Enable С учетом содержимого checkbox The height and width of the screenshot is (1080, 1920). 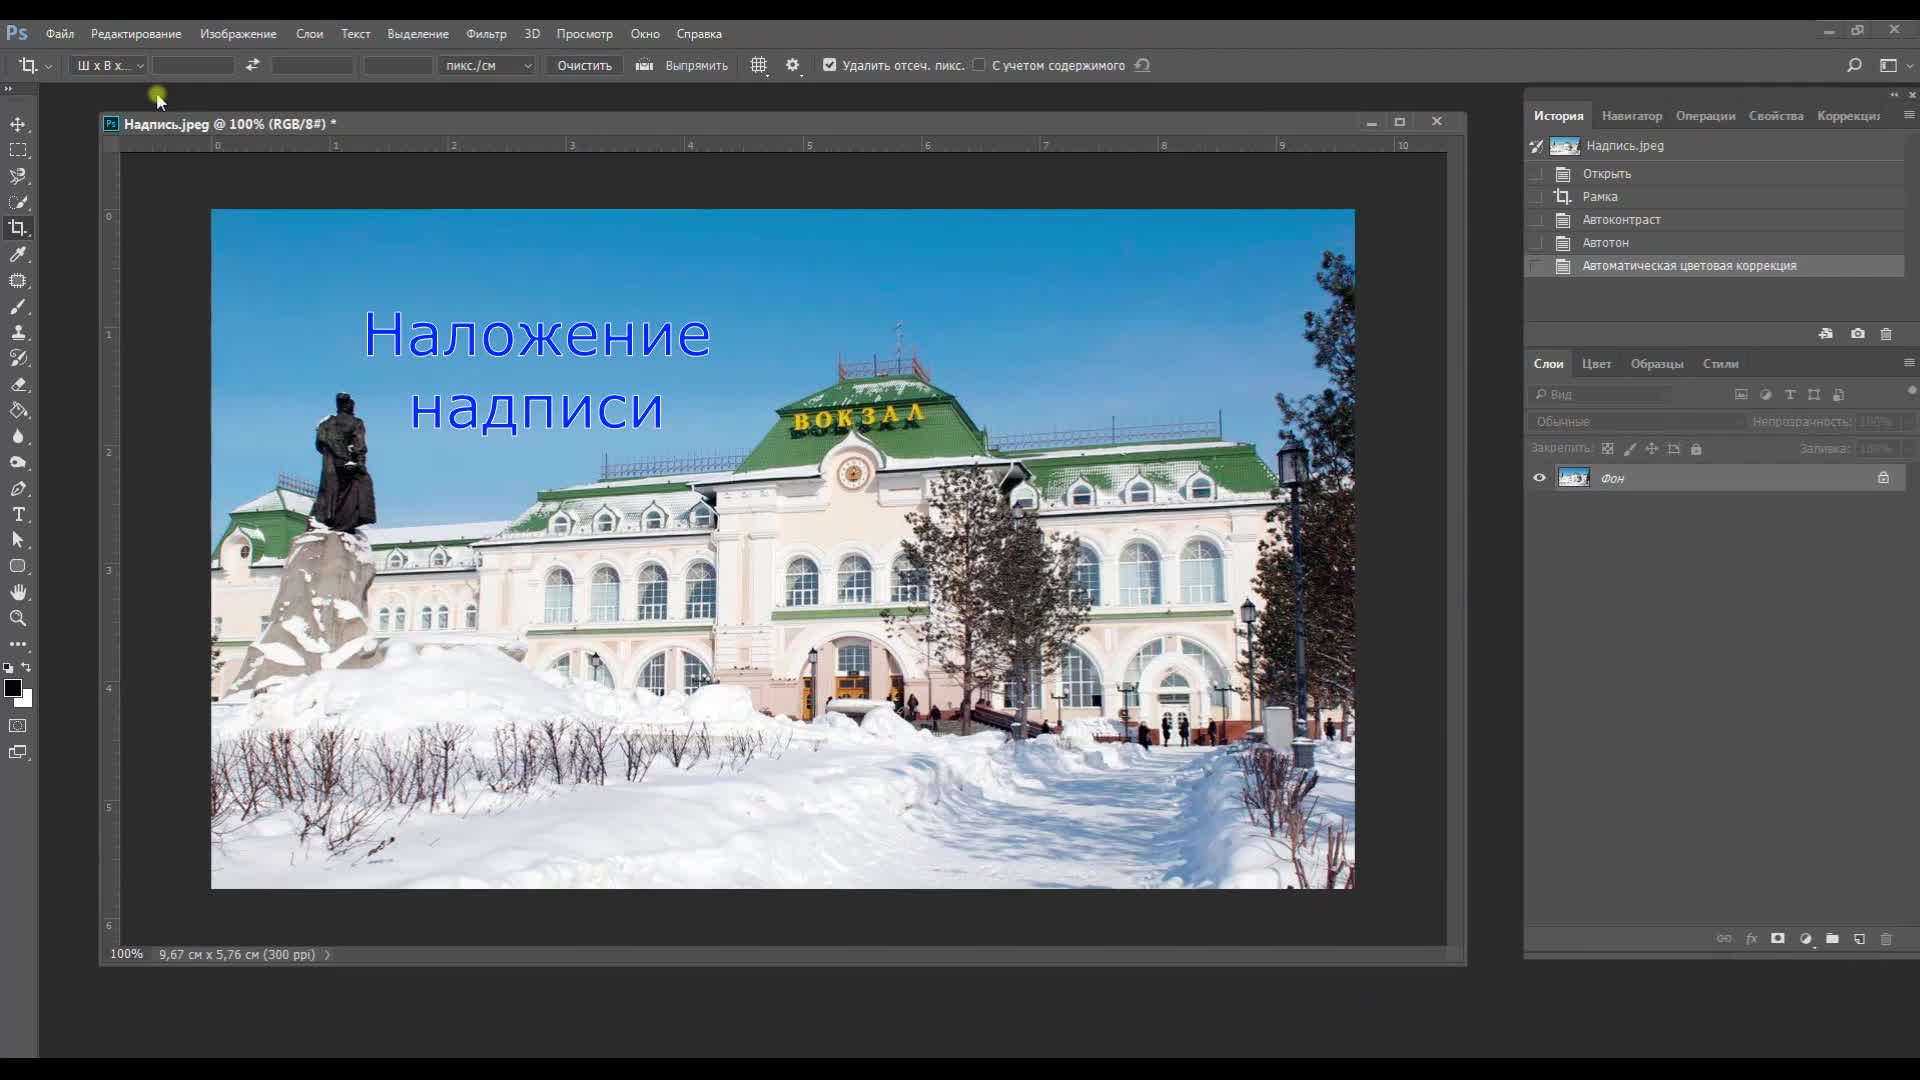click(978, 64)
